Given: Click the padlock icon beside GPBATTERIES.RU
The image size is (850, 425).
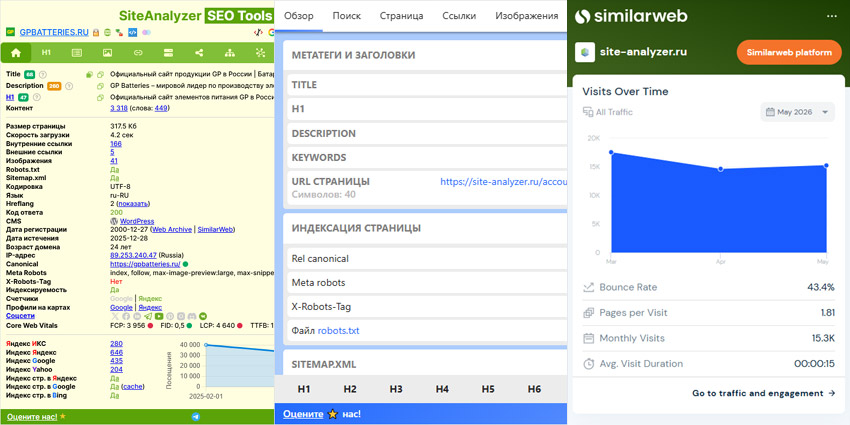Looking at the screenshot, I should tap(96, 33).
